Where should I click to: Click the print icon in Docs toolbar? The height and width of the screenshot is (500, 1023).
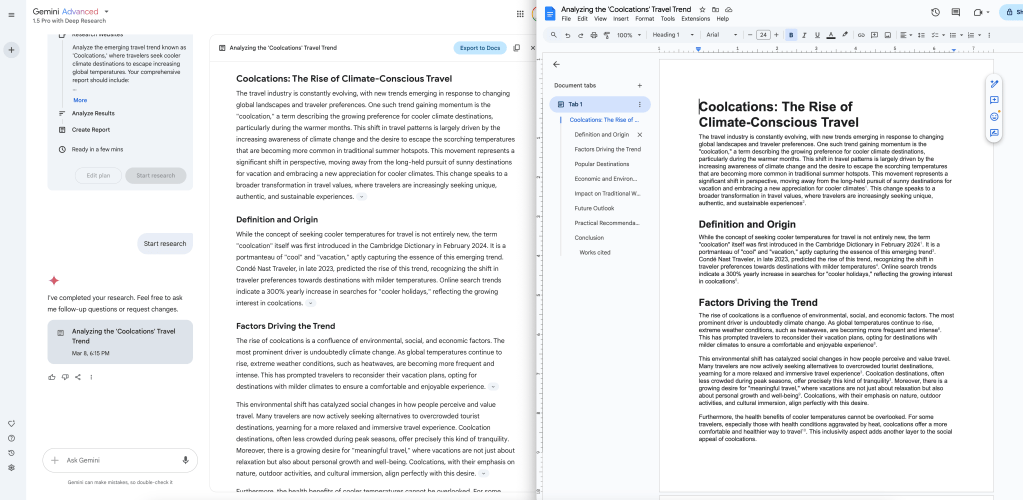[x=595, y=35]
